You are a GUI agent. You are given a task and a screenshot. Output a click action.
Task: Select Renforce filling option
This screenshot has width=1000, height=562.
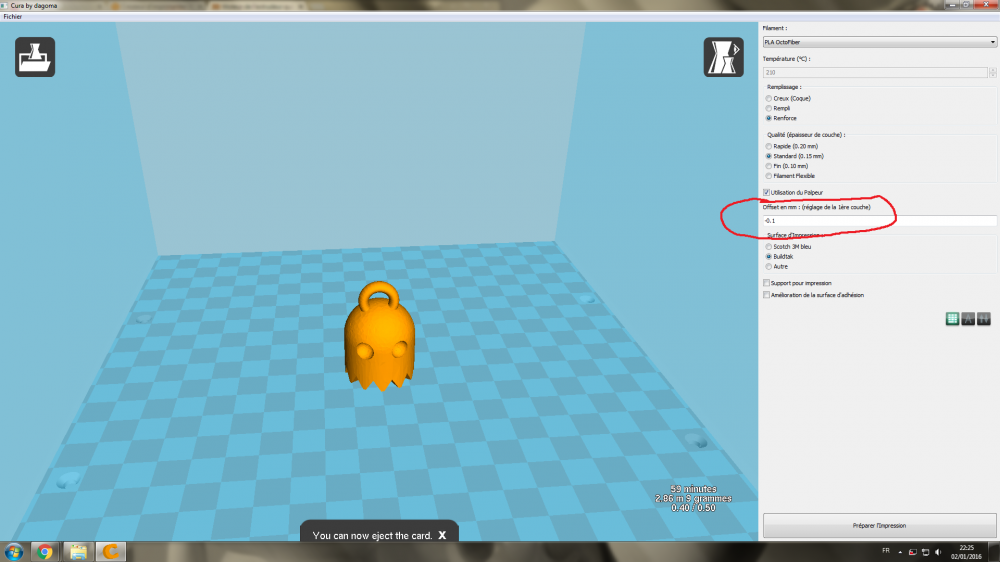[x=768, y=118]
